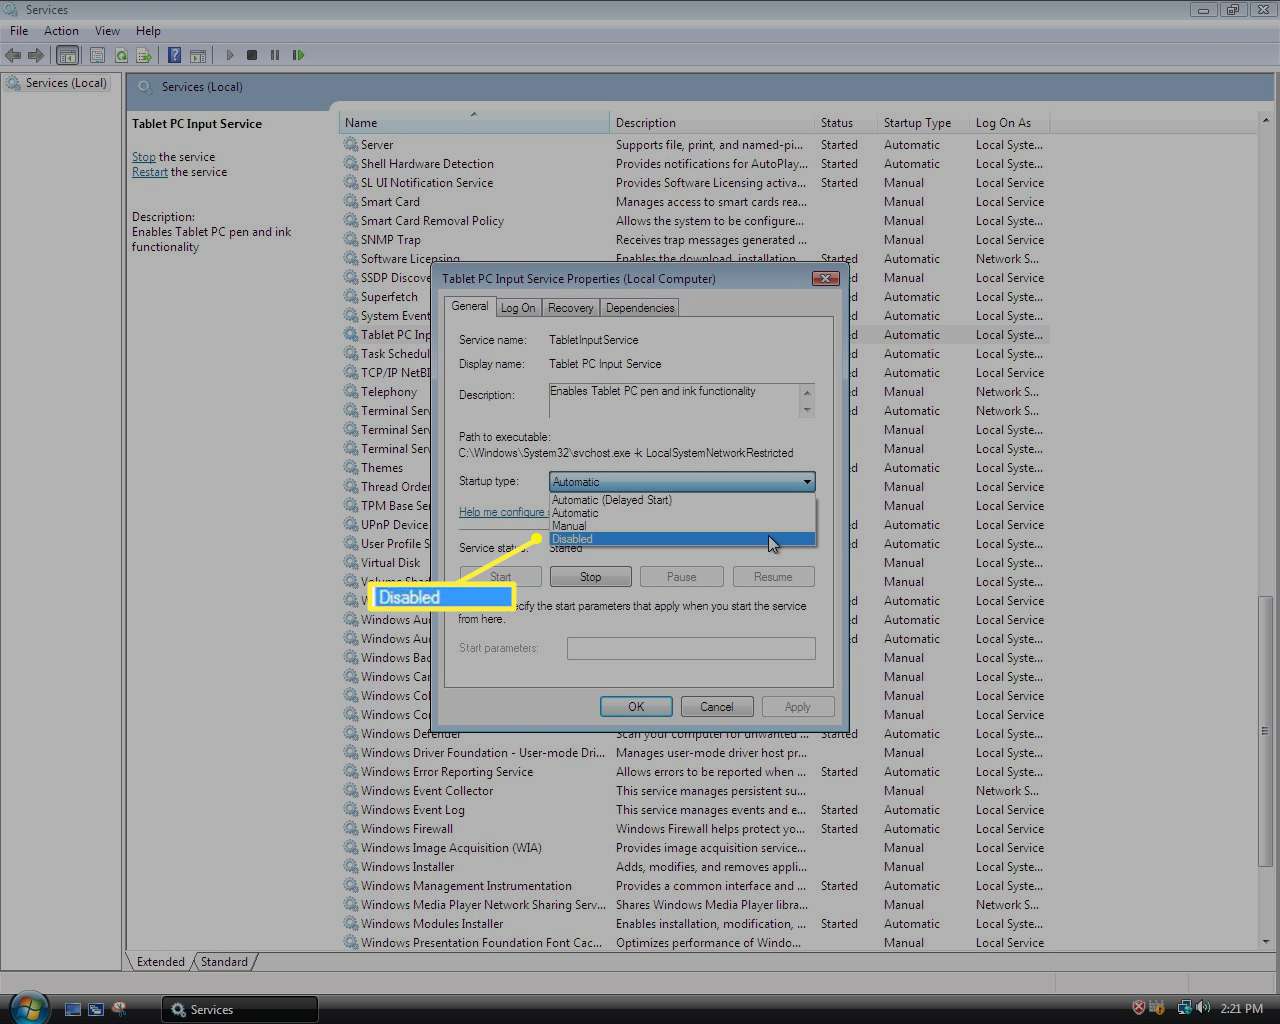The image size is (1280, 1024).
Task: Open the File menu
Action: [19, 31]
